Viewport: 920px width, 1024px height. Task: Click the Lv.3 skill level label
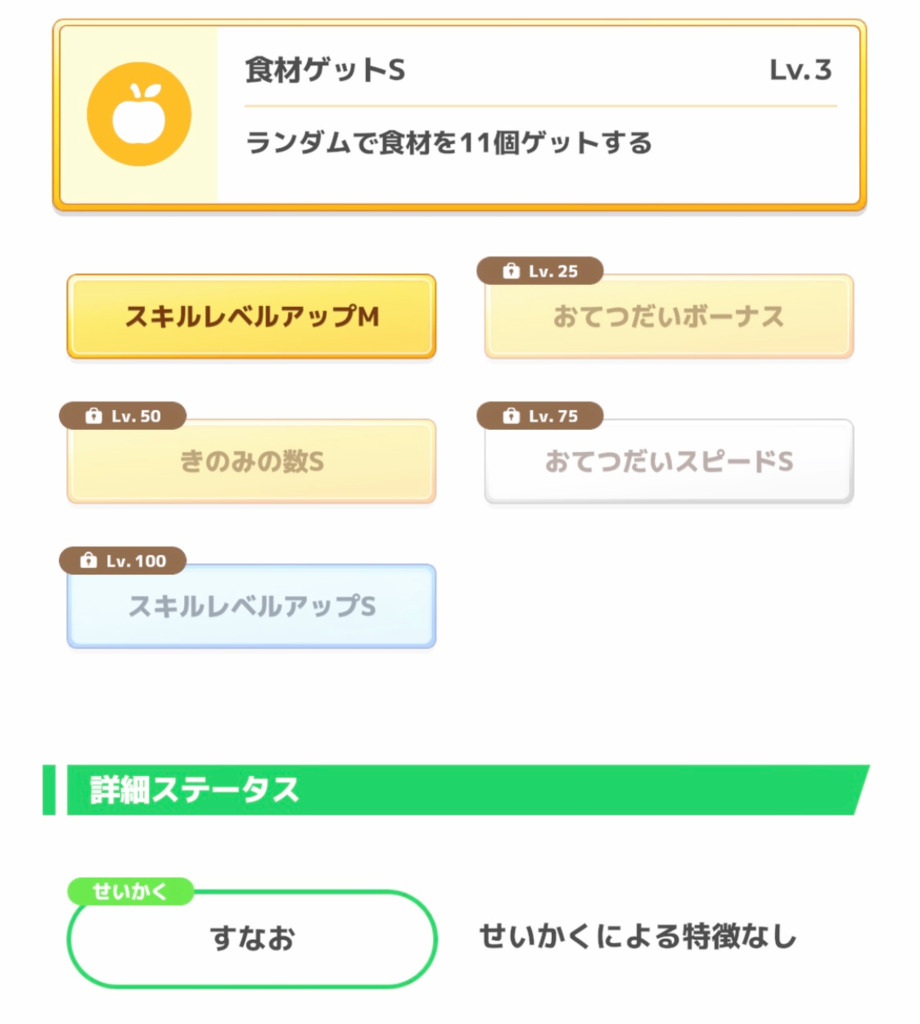click(x=800, y=71)
